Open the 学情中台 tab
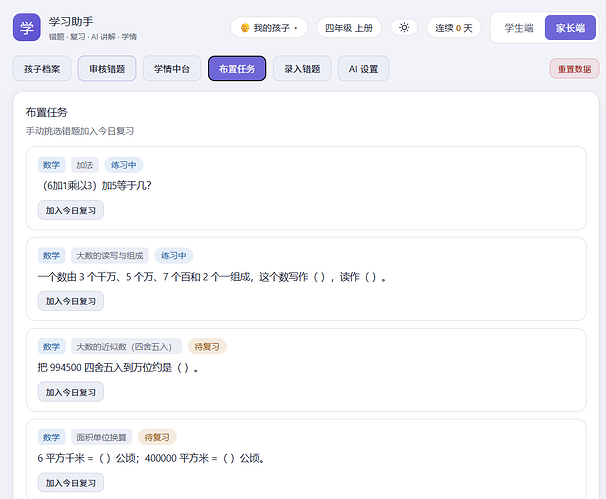The height and width of the screenshot is (499, 606). pos(172,69)
